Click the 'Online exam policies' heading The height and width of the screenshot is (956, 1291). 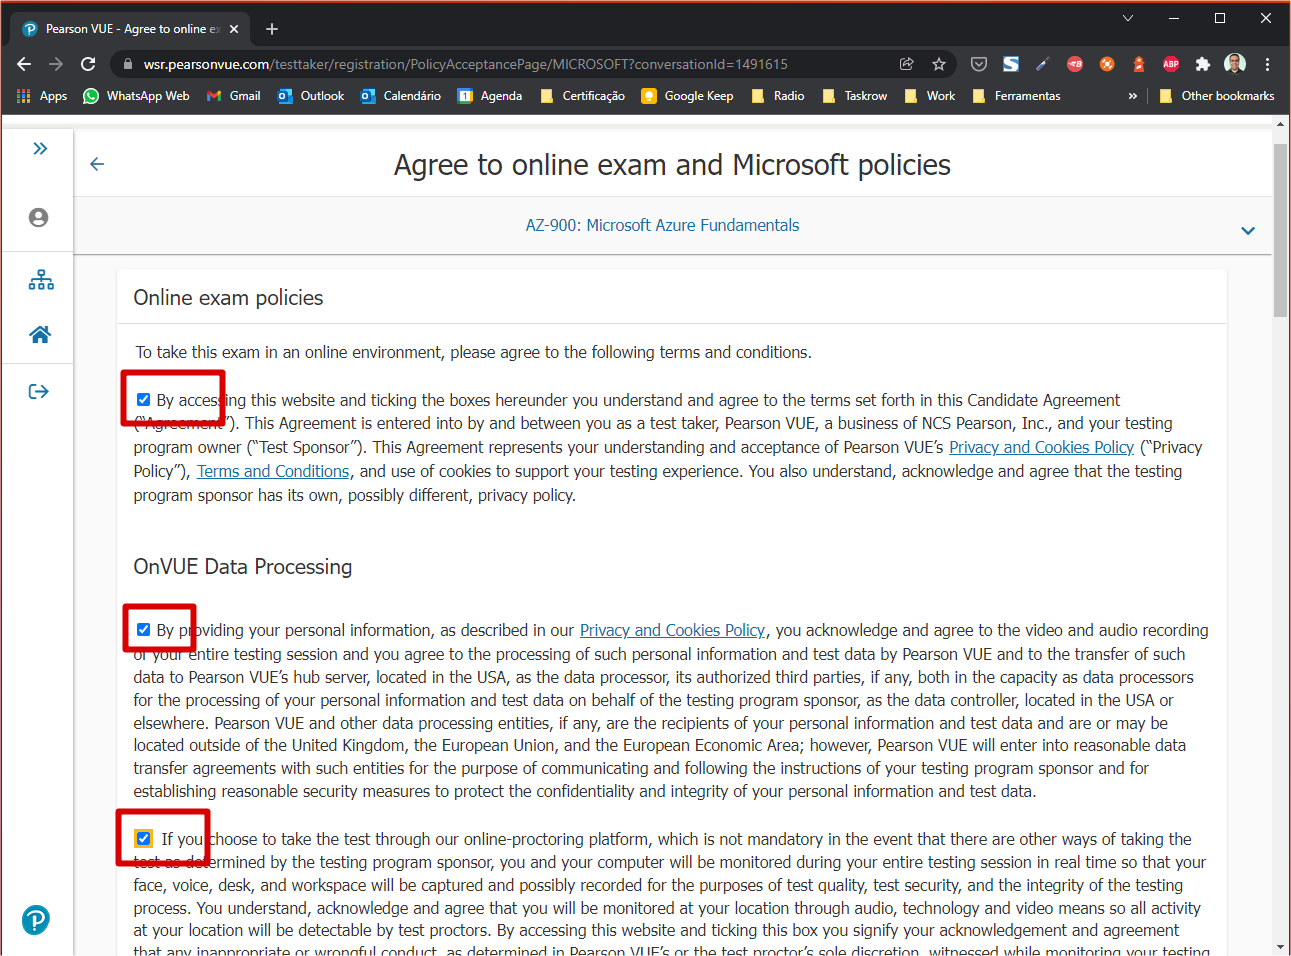pyautogui.click(x=228, y=298)
